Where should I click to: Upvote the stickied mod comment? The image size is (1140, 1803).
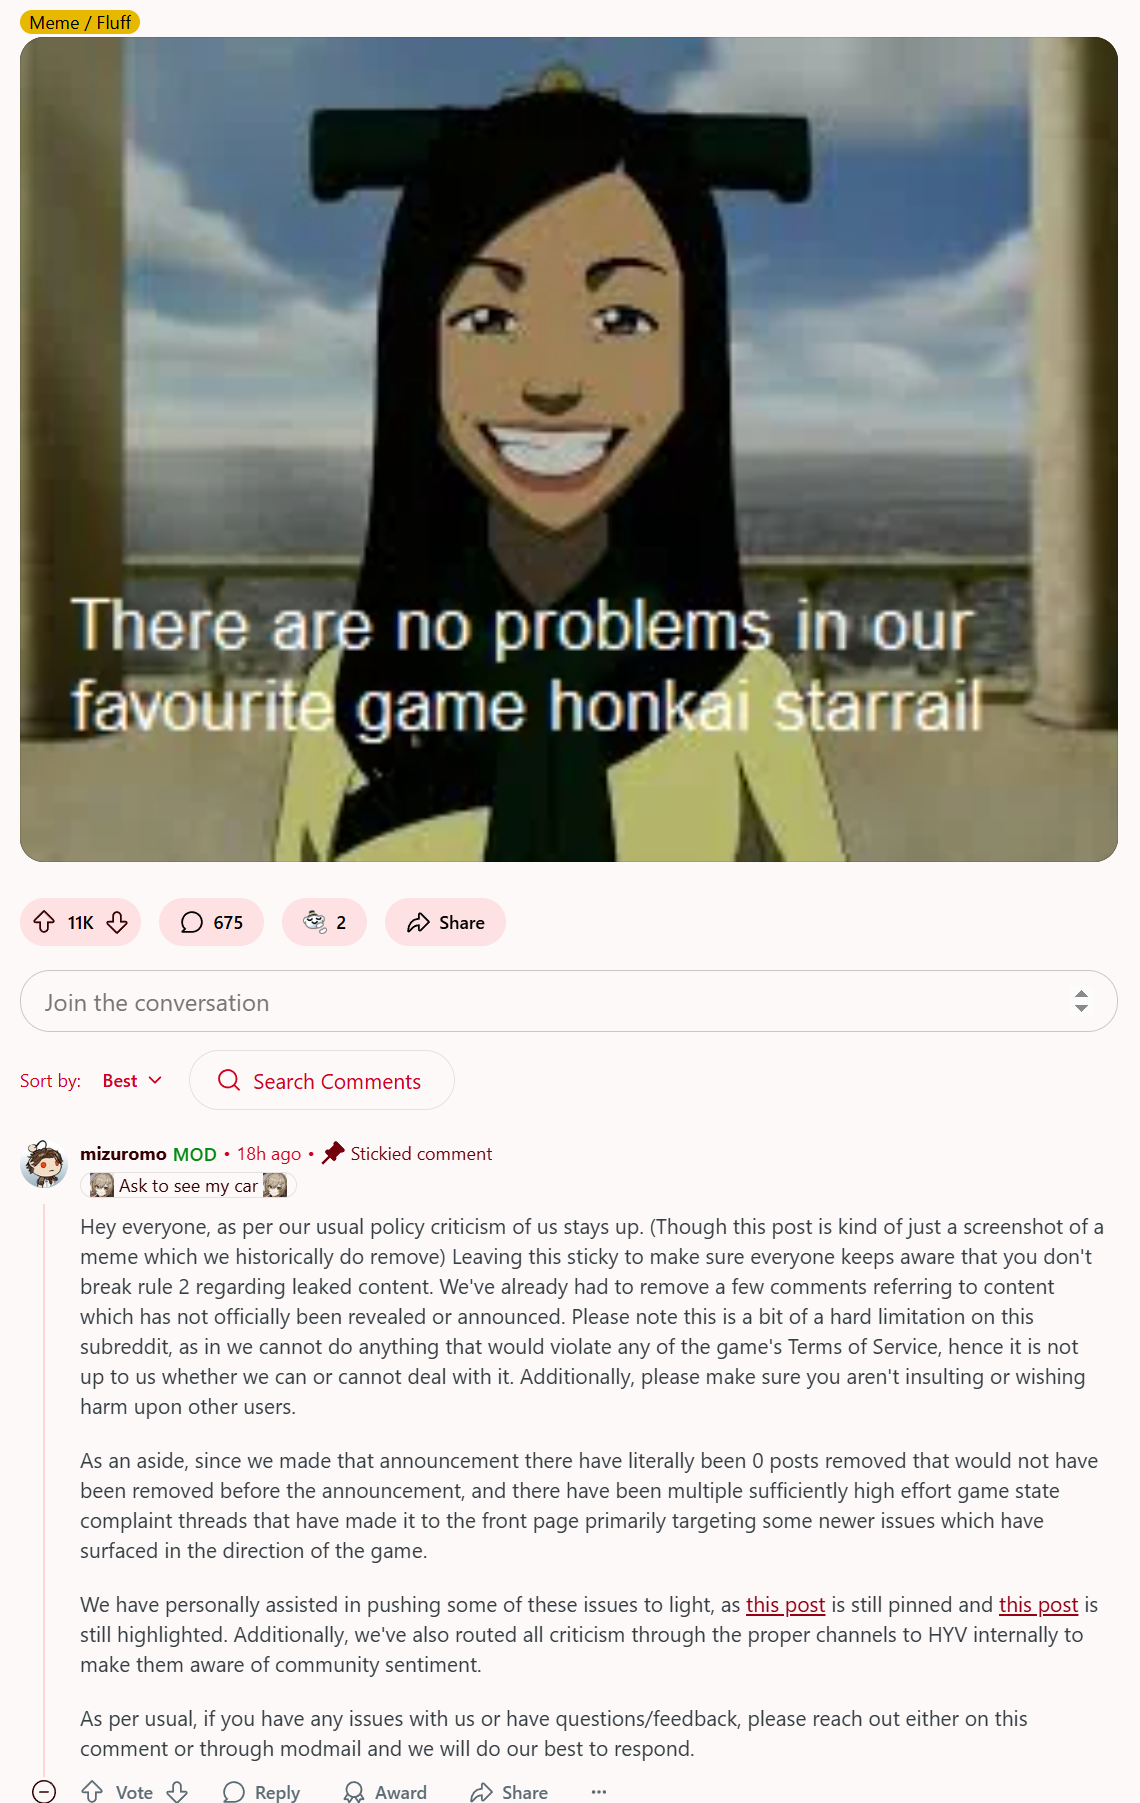pyautogui.click(x=92, y=1791)
